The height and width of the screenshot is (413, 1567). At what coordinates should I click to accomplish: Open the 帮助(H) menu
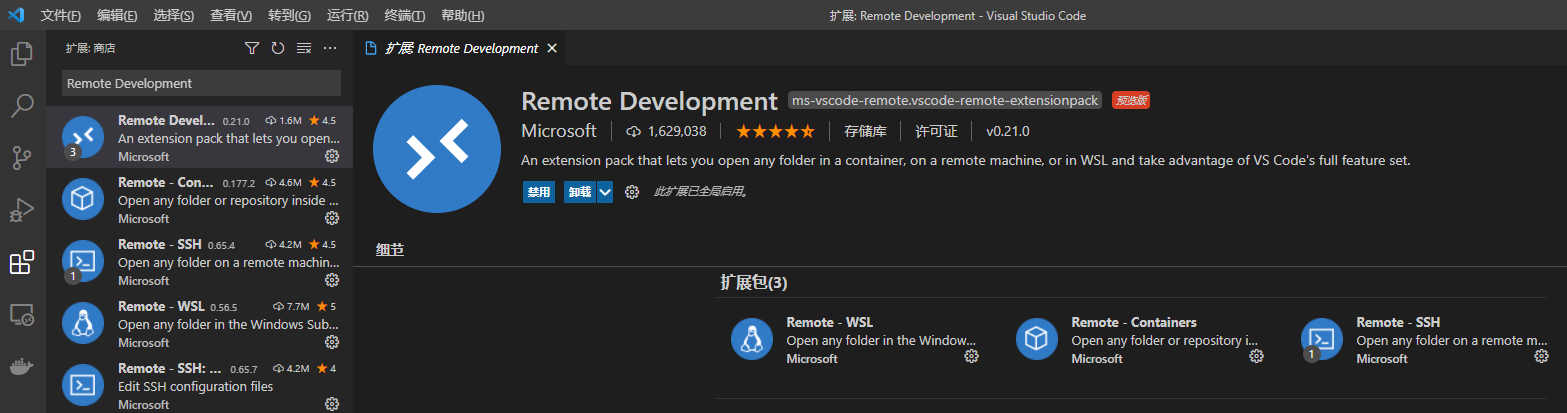pyautogui.click(x=462, y=16)
